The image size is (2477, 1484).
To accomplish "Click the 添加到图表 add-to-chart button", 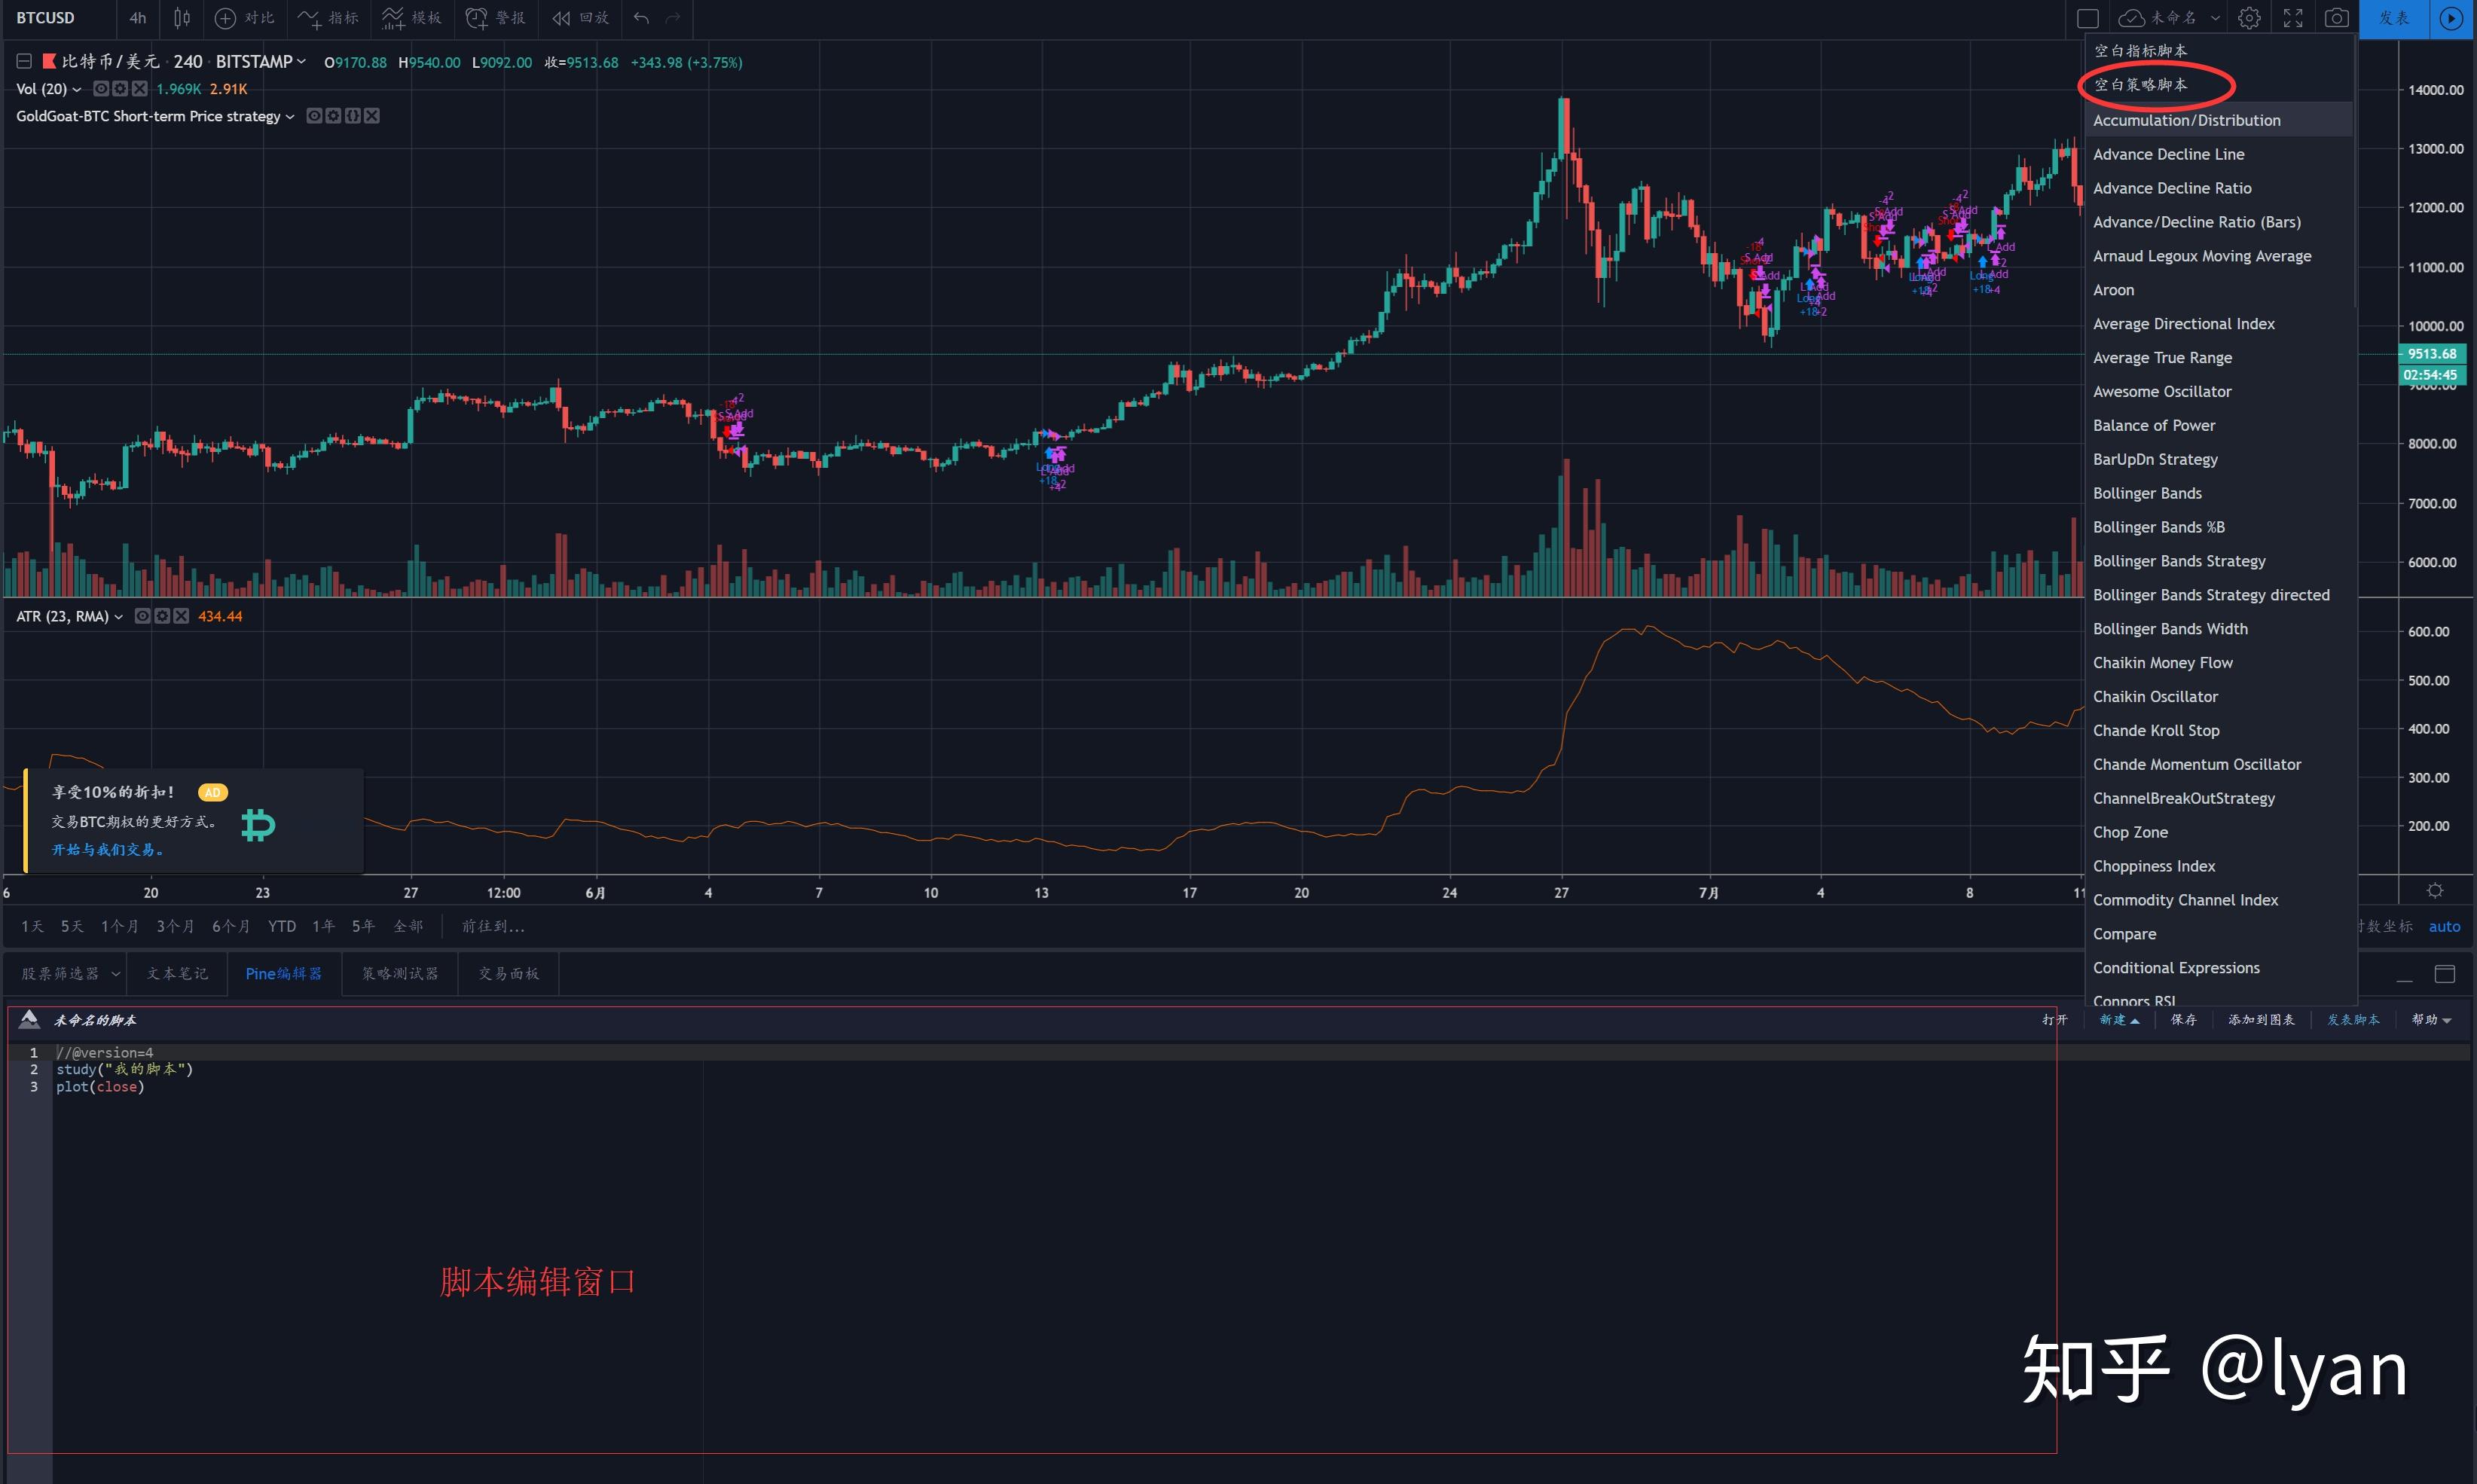I will [2261, 1020].
